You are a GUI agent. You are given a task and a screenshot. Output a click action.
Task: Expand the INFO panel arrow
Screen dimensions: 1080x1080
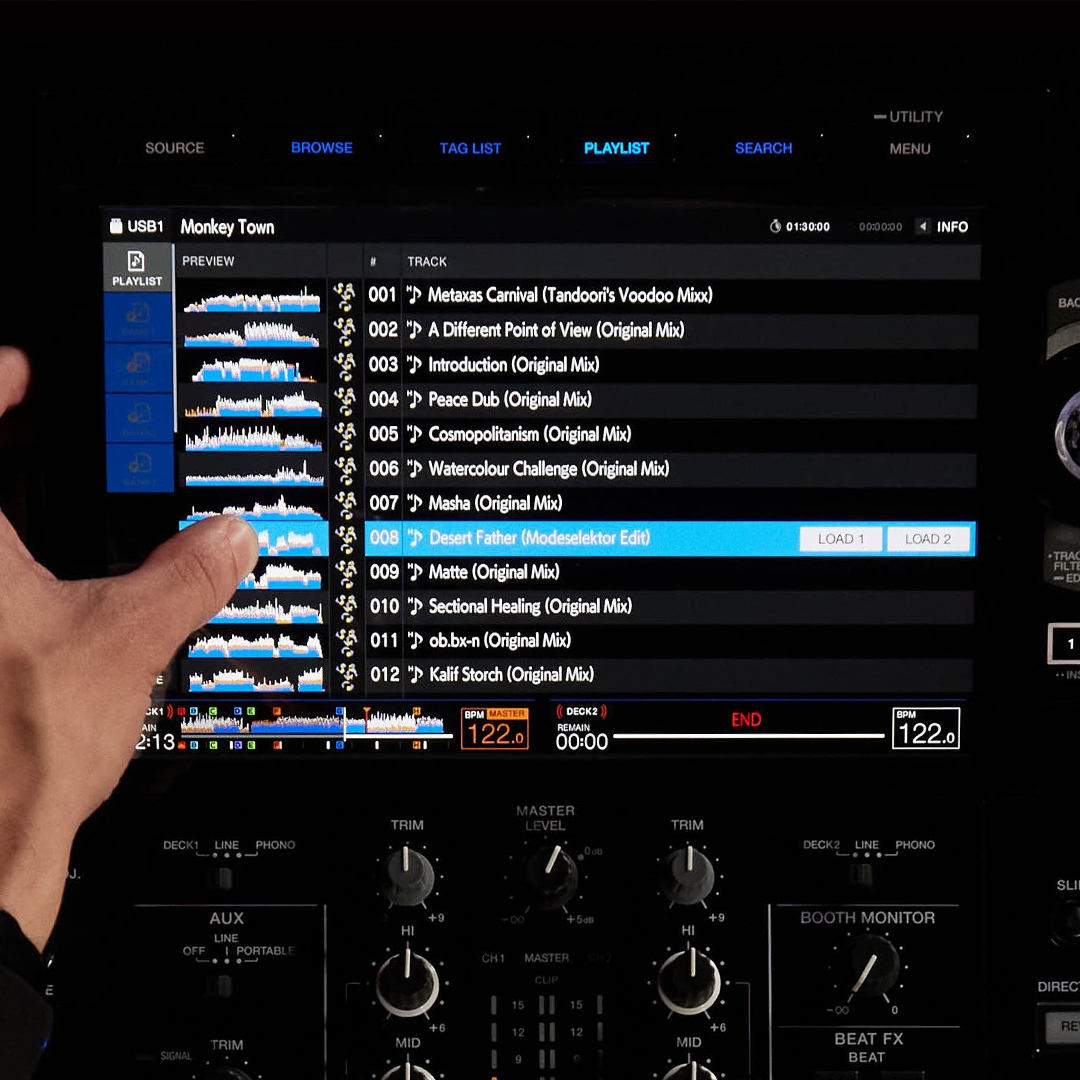pyautogui.click(x=923, y=227)
